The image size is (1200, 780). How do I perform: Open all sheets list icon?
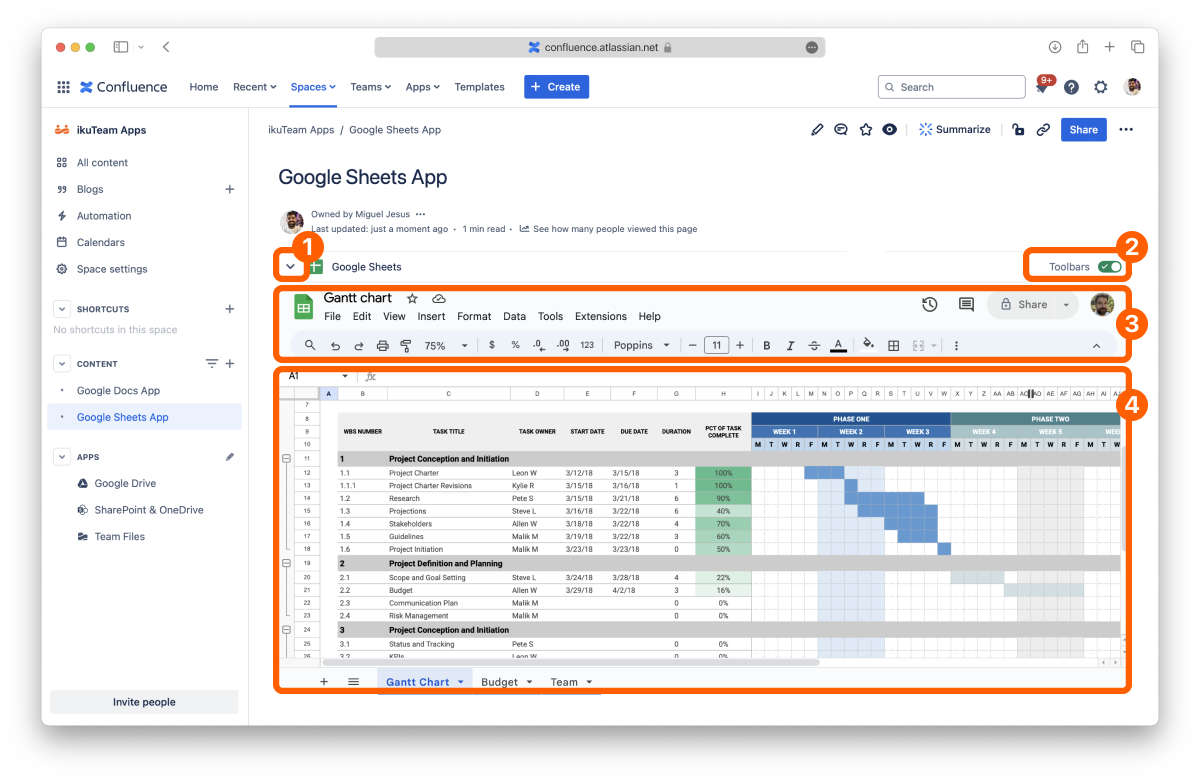click(x=353, y=681)
